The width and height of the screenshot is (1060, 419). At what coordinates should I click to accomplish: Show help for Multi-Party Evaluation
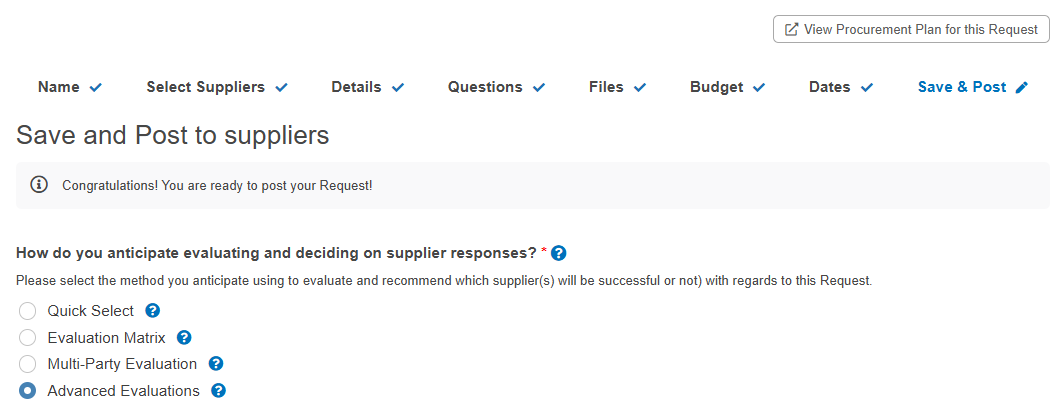click(216, 364)
